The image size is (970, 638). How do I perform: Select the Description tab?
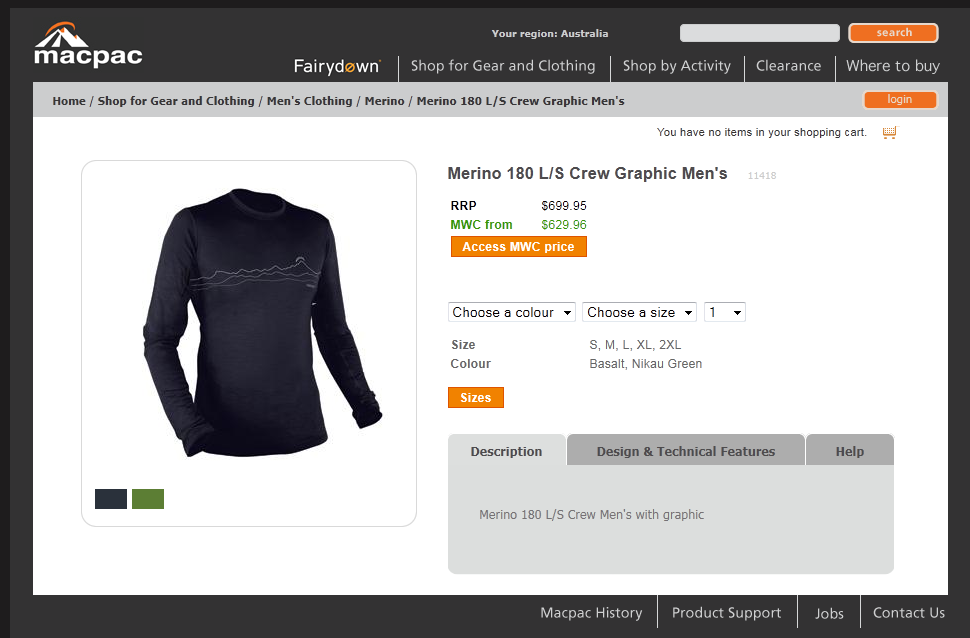(x=506, y=451)
